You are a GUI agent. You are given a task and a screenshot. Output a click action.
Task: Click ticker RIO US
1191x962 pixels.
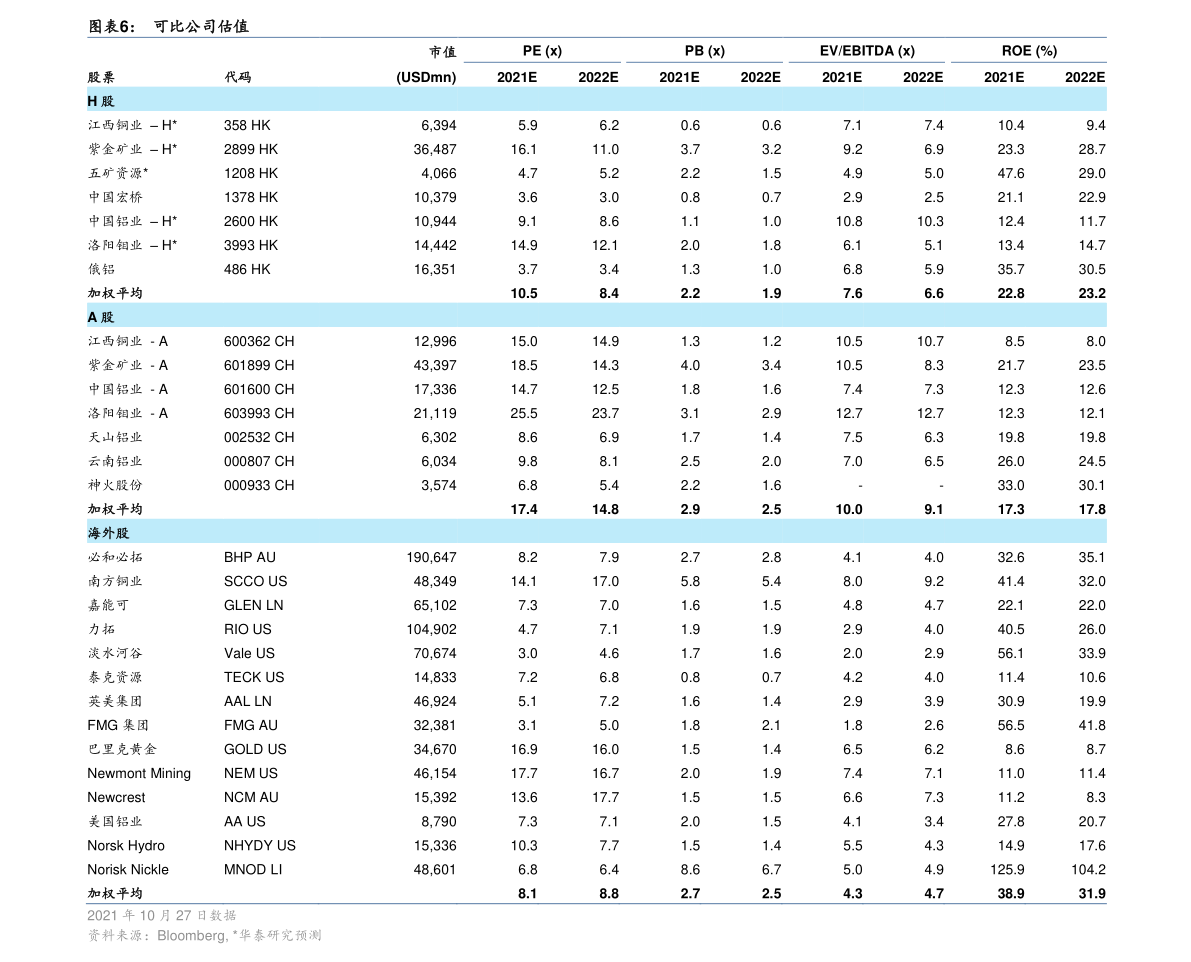[248, 629]
